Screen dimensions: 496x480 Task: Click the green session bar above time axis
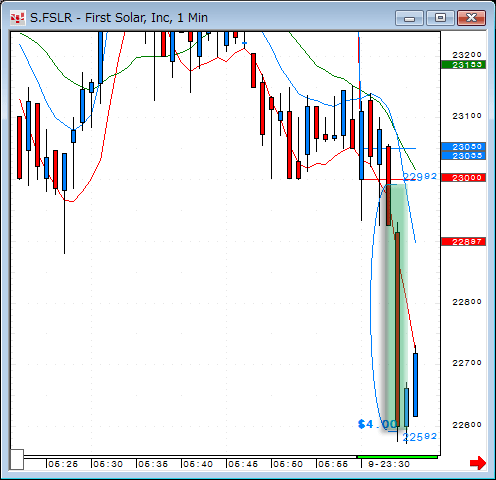point(397,457)
